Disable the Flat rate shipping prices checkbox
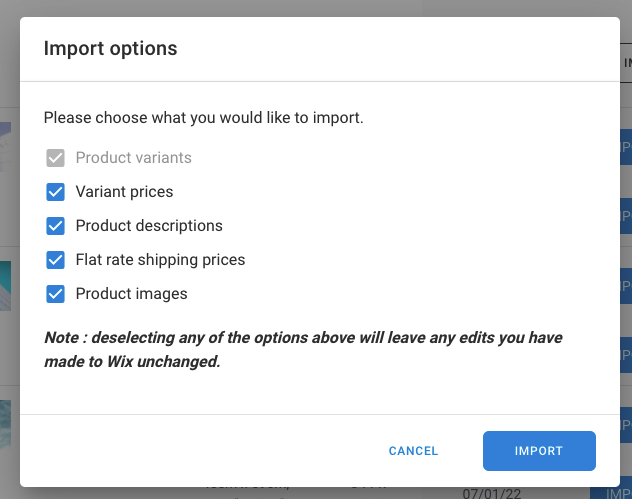The width and height of the screenshot is (632, 499). tap(55, 260)
